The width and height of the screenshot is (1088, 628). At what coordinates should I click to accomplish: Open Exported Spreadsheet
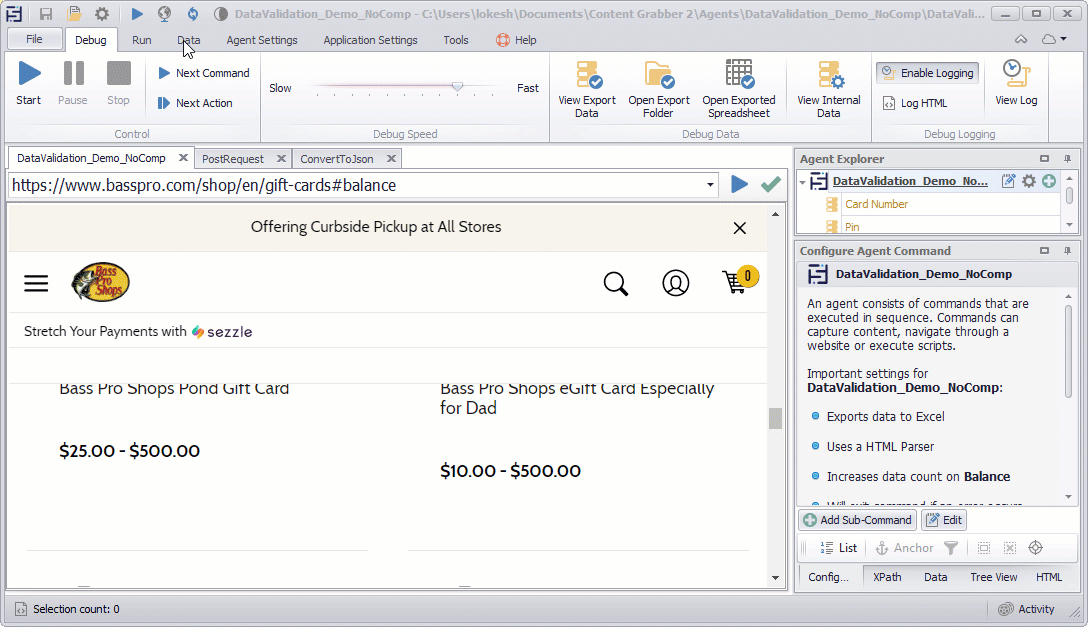tap(738, 88)
